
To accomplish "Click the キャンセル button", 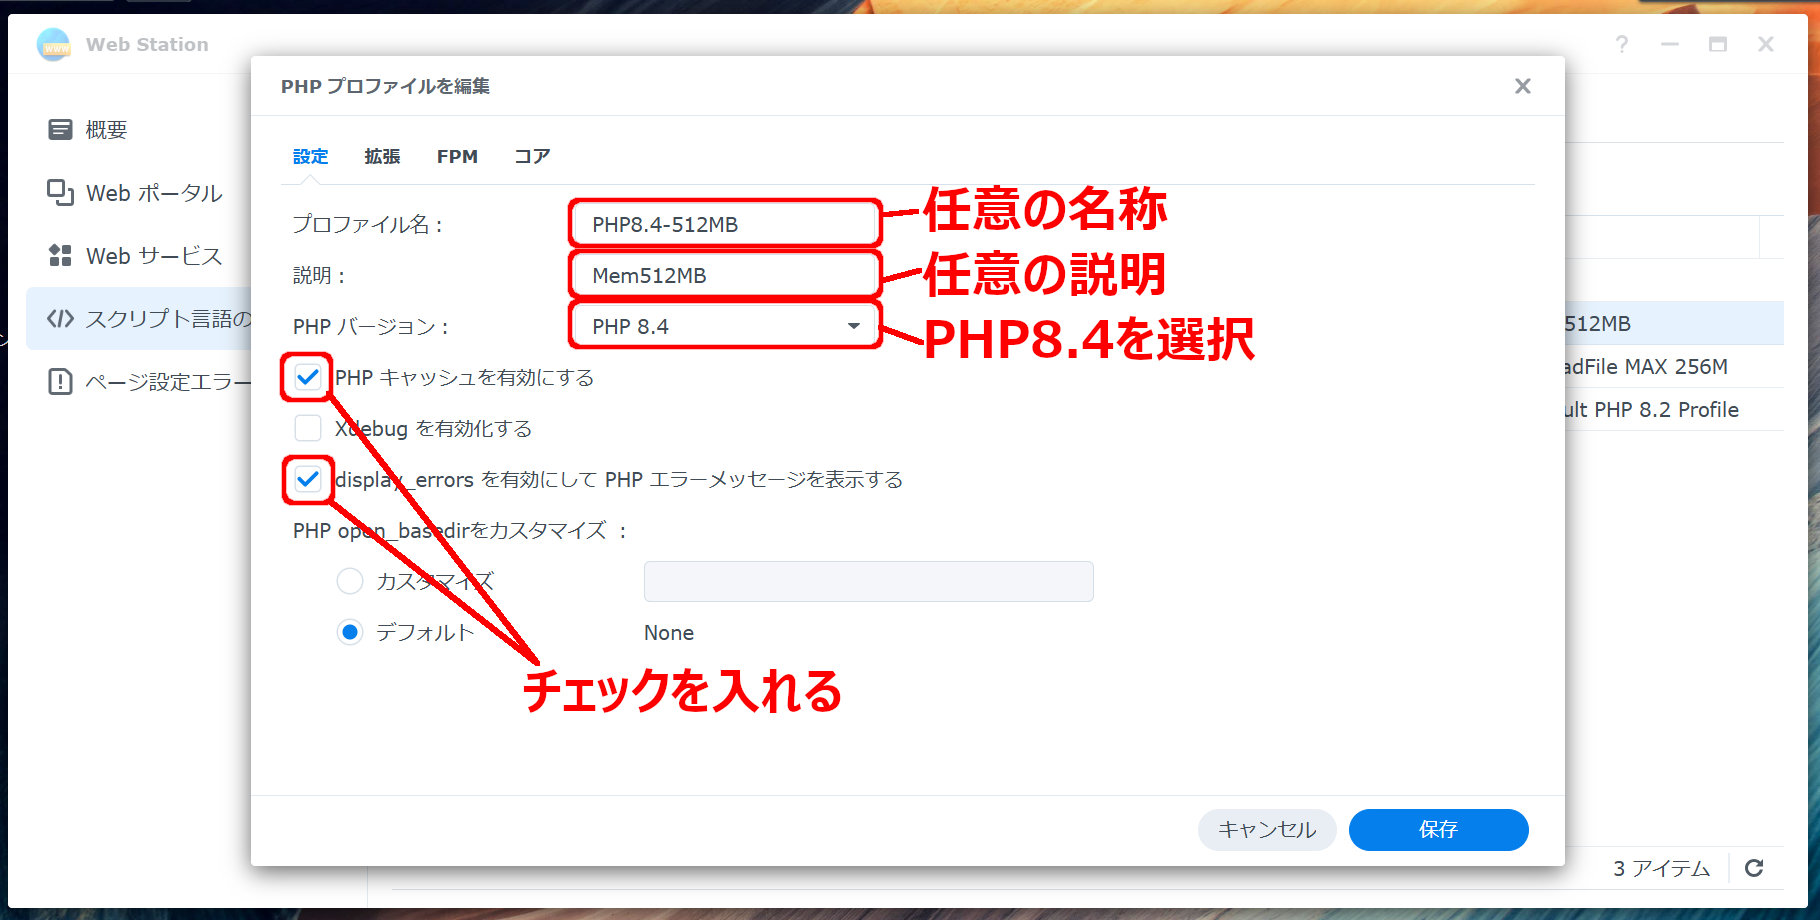I will point(1266,829).
